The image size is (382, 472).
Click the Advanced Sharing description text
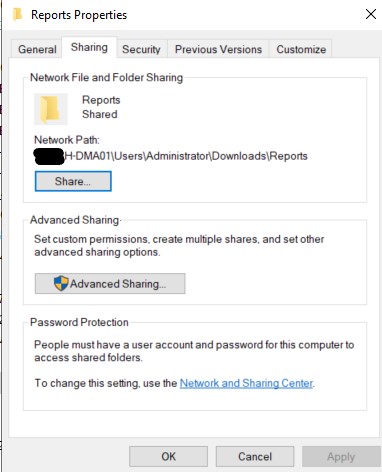coord(179,246)
